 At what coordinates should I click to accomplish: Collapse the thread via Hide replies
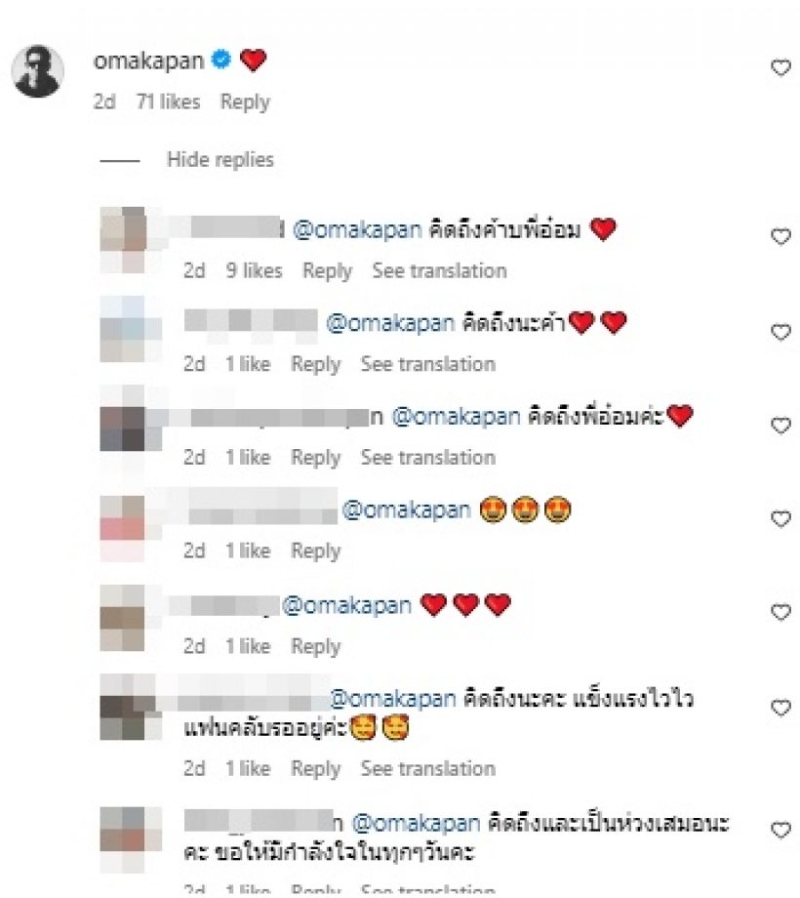[220, 159]
